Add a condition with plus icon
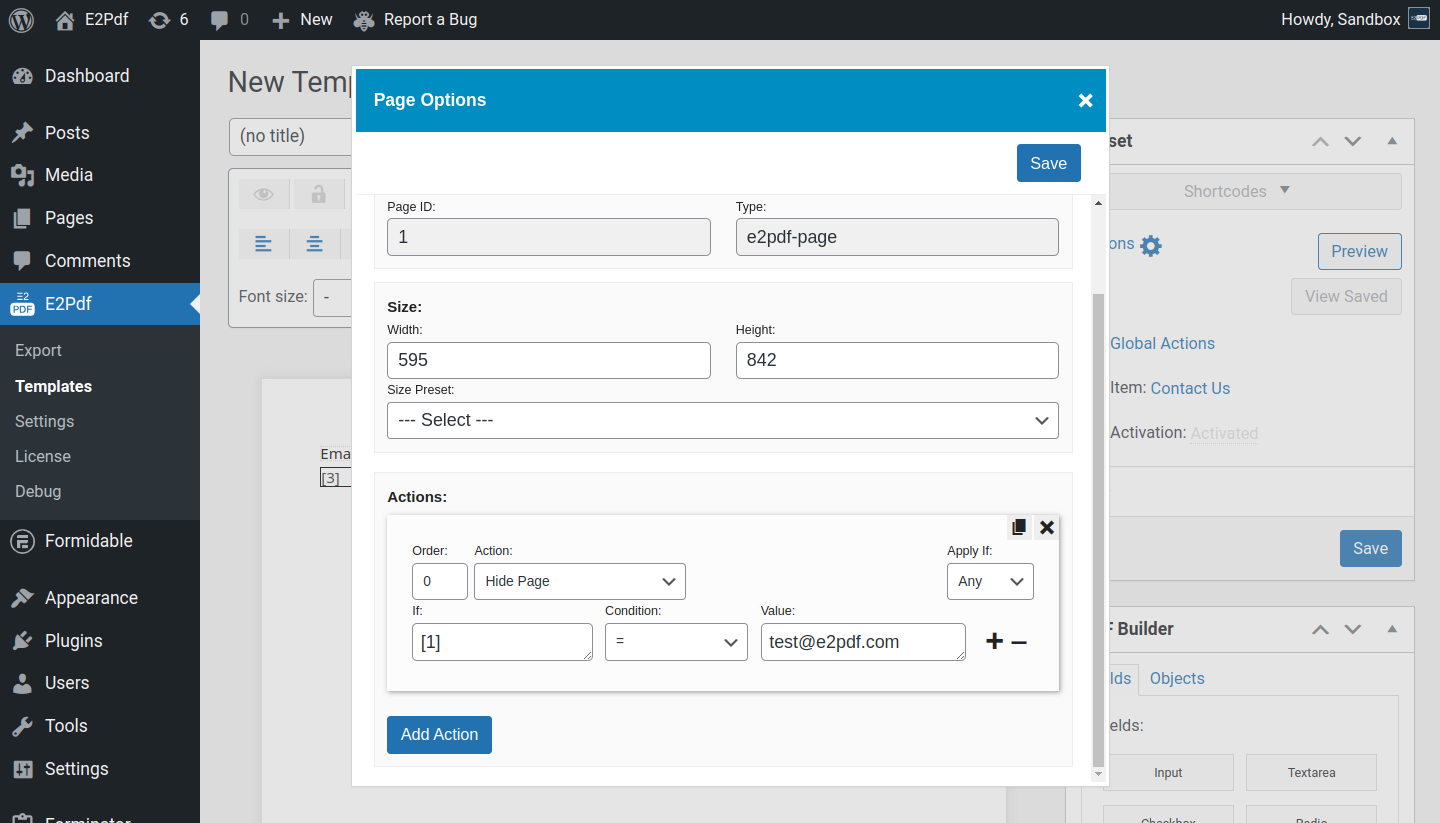This screenshot has width=1440, height=823. pos(994,642)
